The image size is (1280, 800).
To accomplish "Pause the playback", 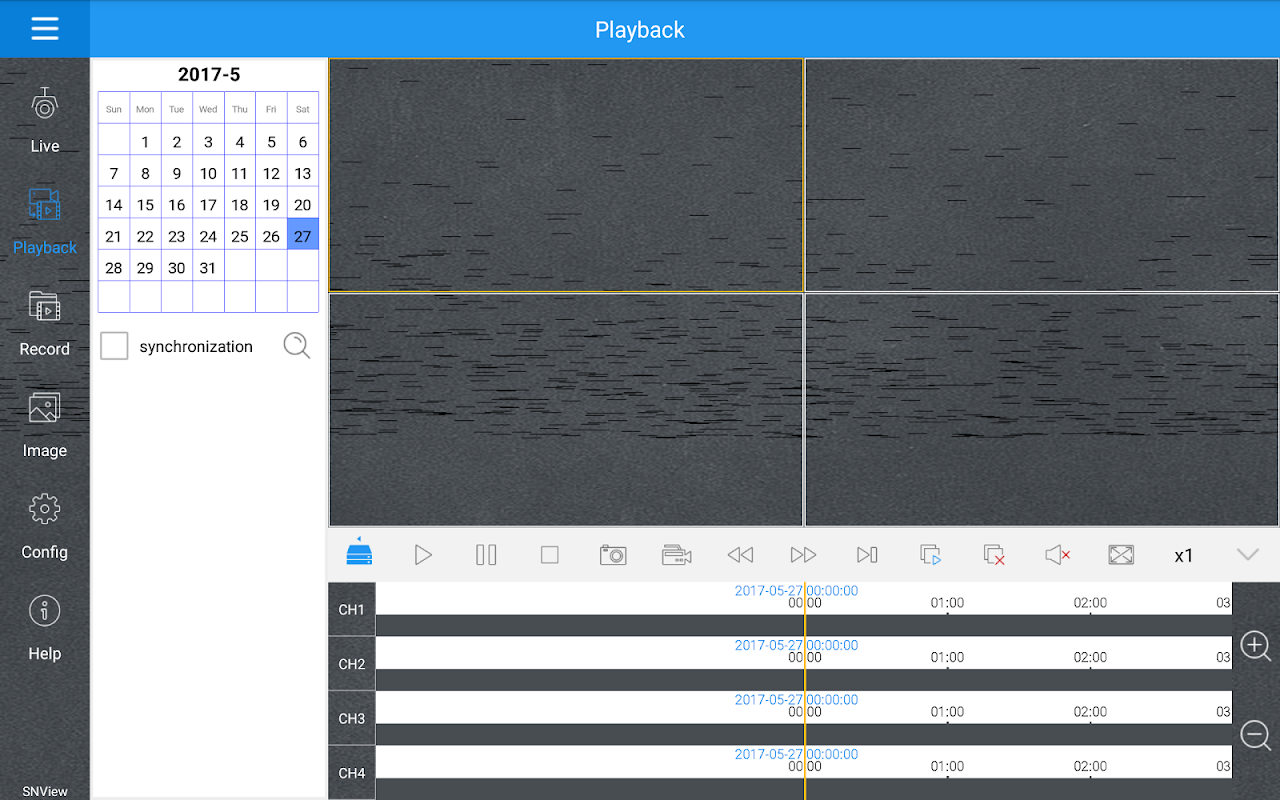I will [x=486, y=554].
